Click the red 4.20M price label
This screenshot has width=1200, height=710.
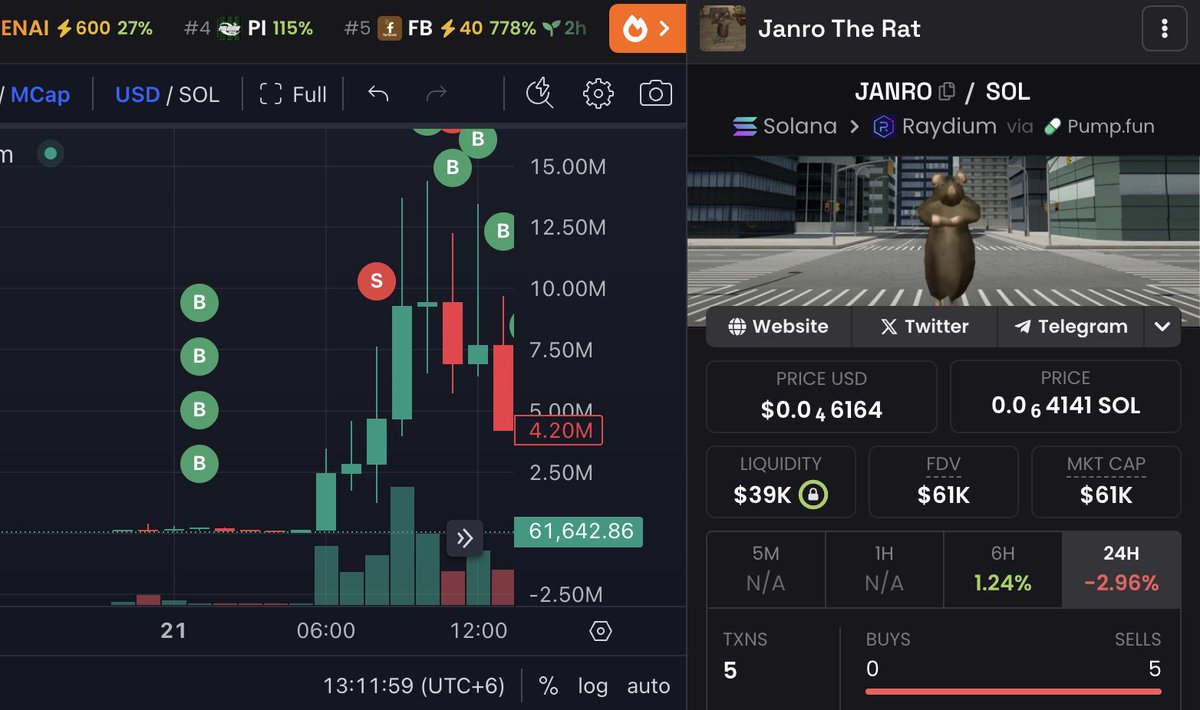tap(558, 431)
